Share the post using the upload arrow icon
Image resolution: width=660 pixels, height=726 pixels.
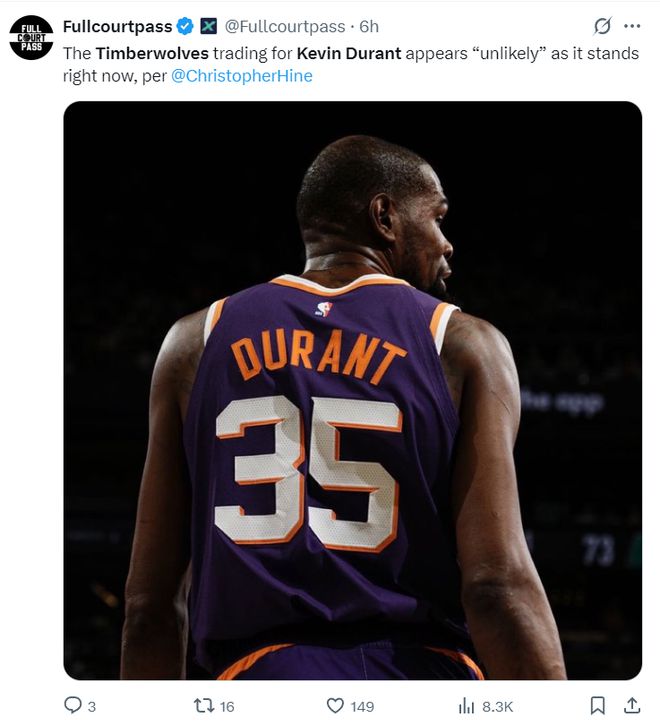click(631, 706)
